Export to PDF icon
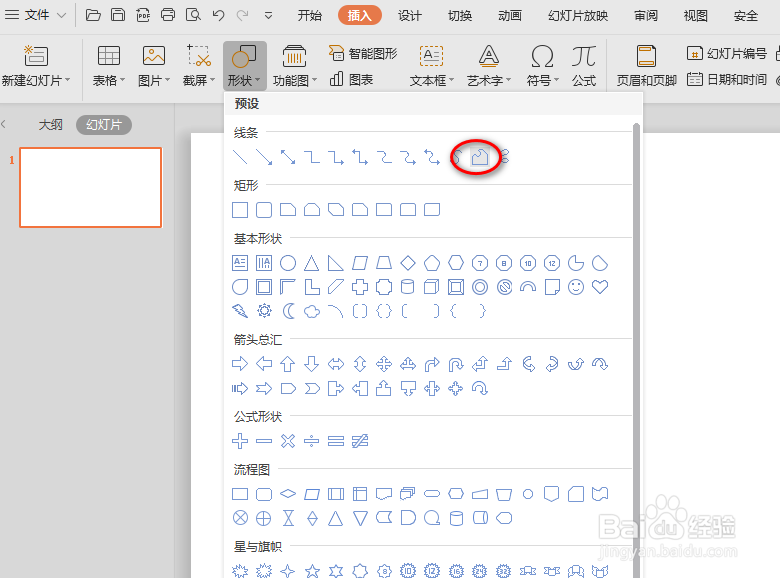The width and height of the screenshot is (780, 578). coord(143,15)
